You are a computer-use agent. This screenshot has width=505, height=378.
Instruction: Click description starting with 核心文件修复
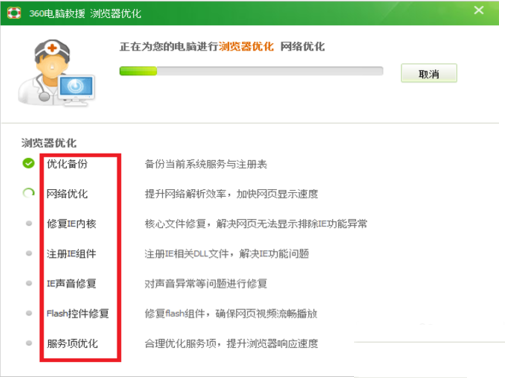point(256,224)
